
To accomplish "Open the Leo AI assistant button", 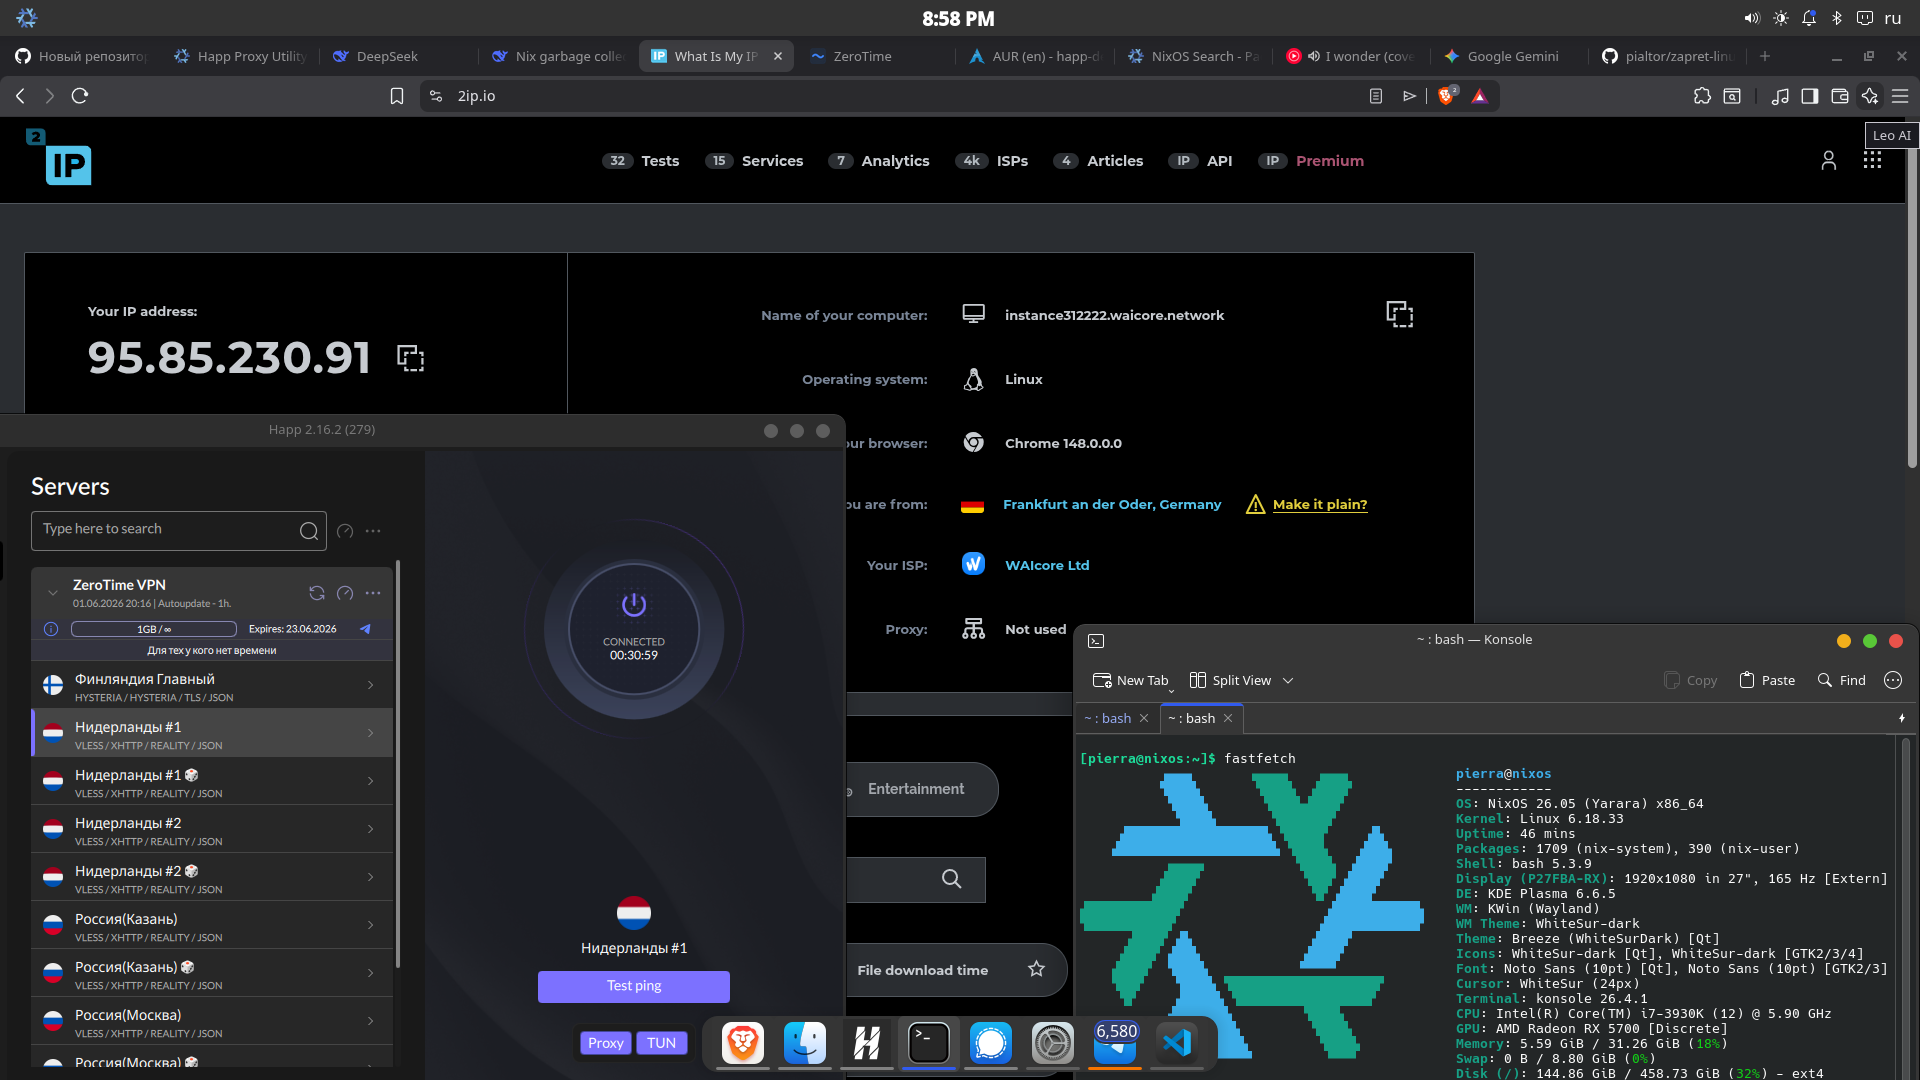I will click(1870, 96).
